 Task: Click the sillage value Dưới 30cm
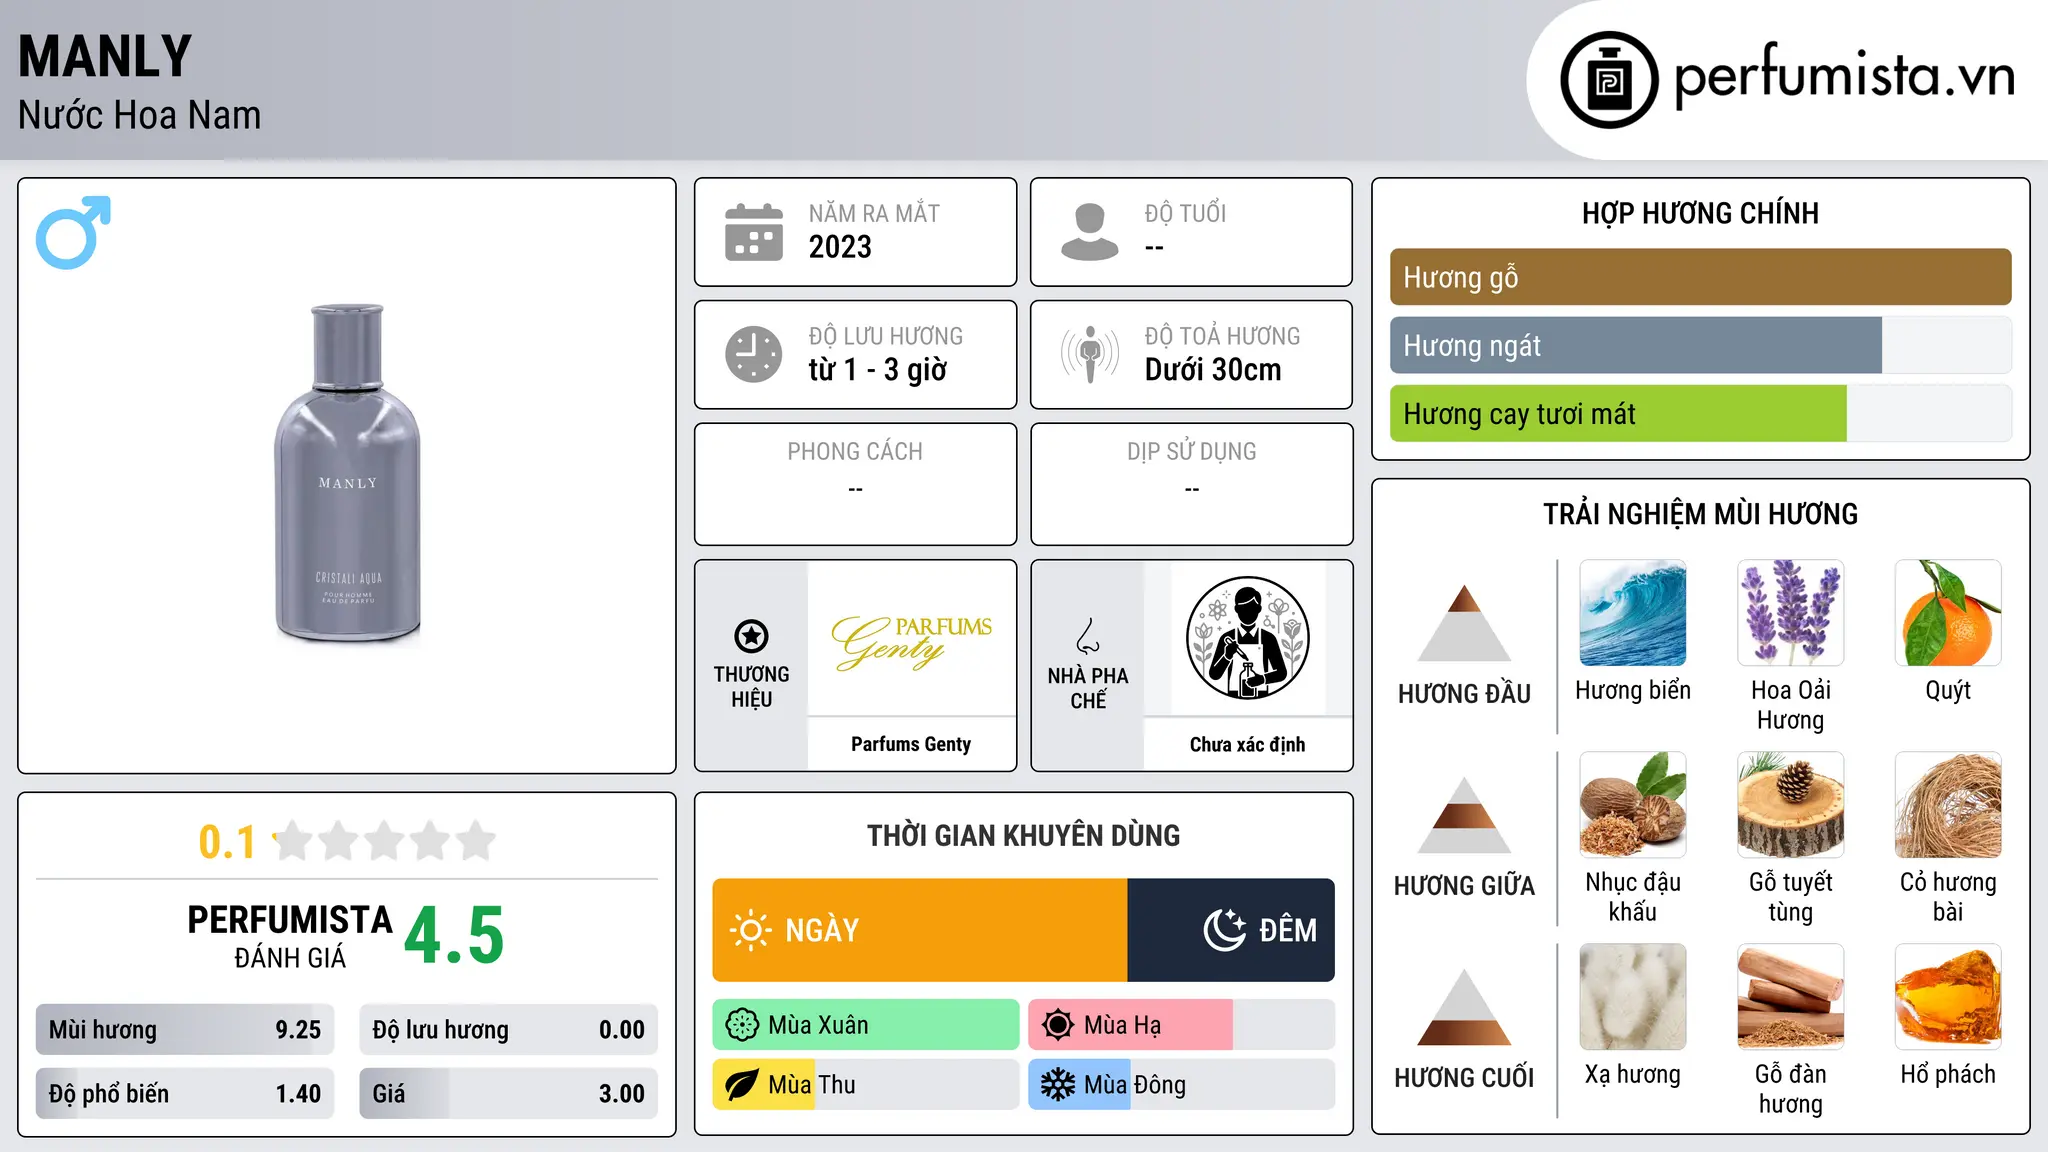pyautogui.click(x=1213, y=370)
